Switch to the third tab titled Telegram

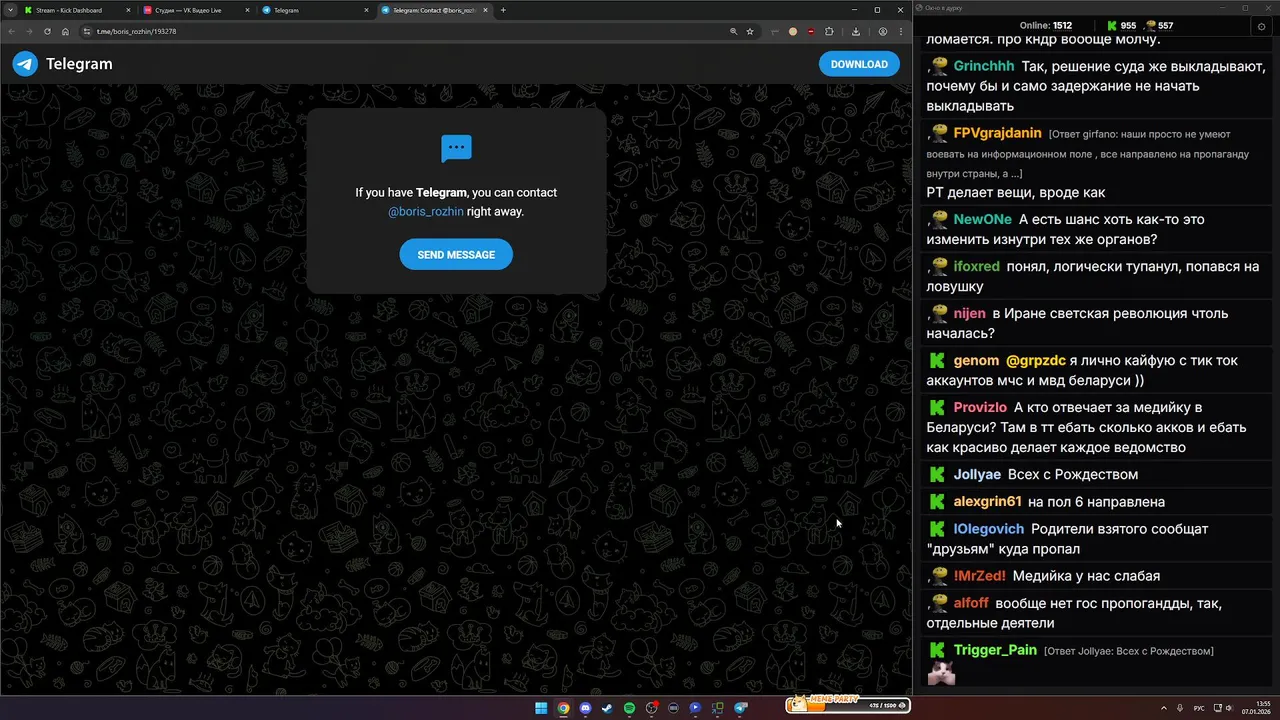click(315, 10)
